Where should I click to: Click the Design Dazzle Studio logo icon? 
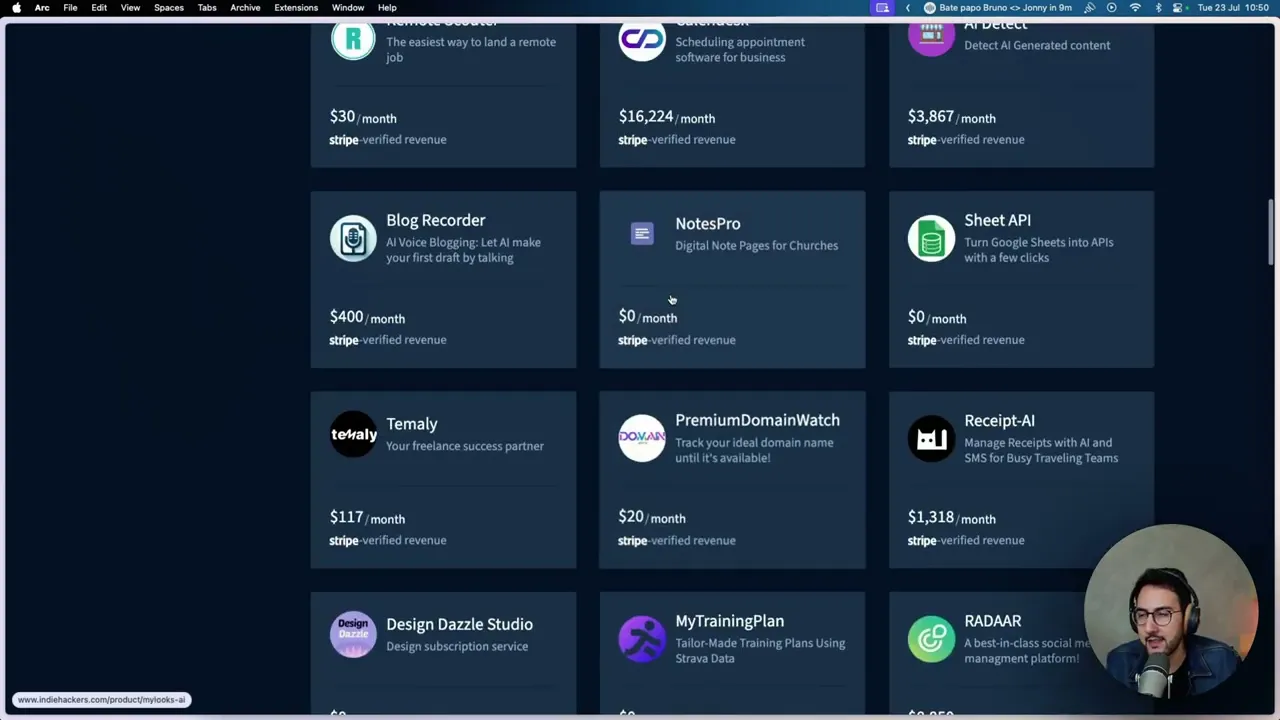[353, 634]
